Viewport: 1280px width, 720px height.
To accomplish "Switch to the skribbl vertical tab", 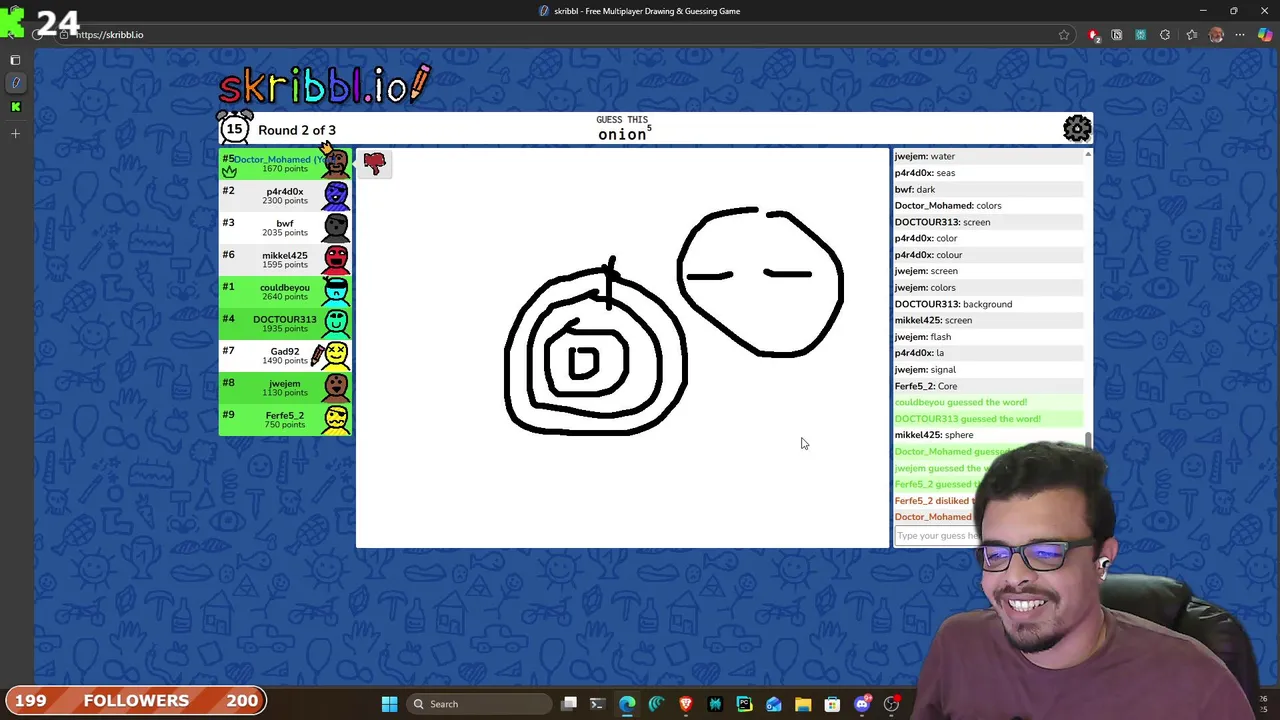I will click(x=15, y=83).
